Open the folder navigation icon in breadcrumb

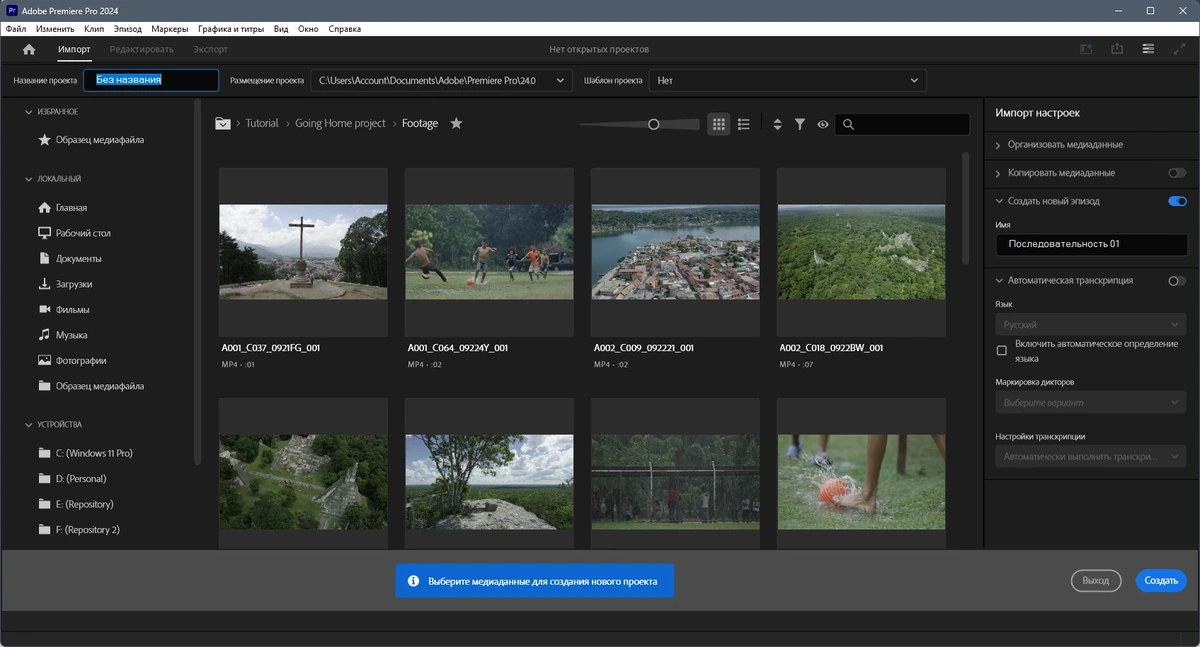click(223, 123)
